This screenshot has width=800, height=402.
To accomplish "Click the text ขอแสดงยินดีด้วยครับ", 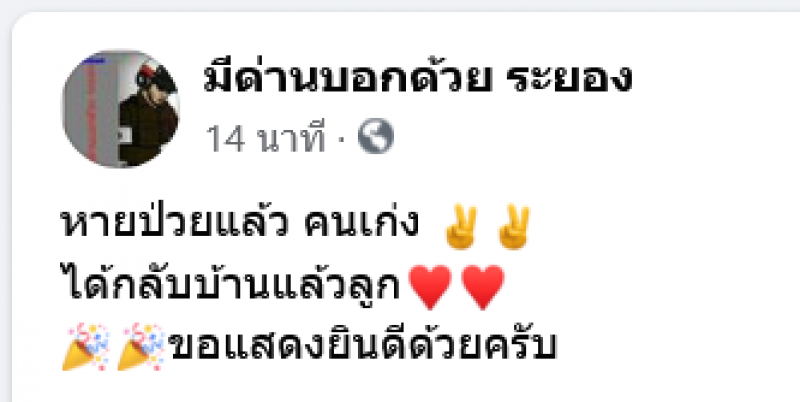I will (x=363, y=344).
